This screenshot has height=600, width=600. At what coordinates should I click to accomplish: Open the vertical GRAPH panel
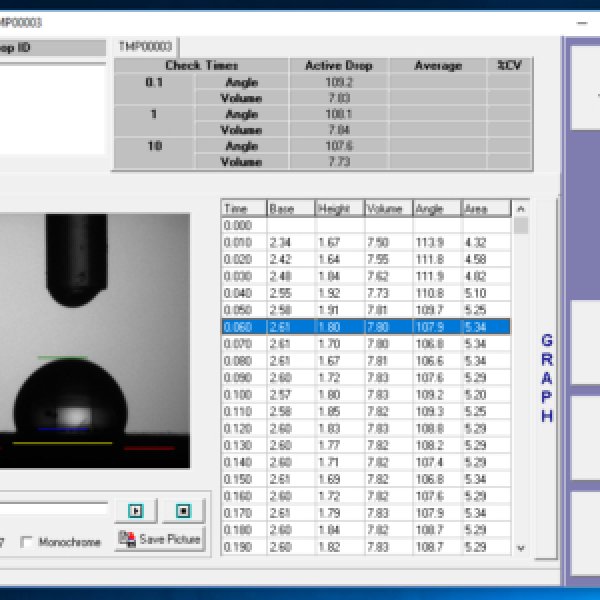coord(547,378)
